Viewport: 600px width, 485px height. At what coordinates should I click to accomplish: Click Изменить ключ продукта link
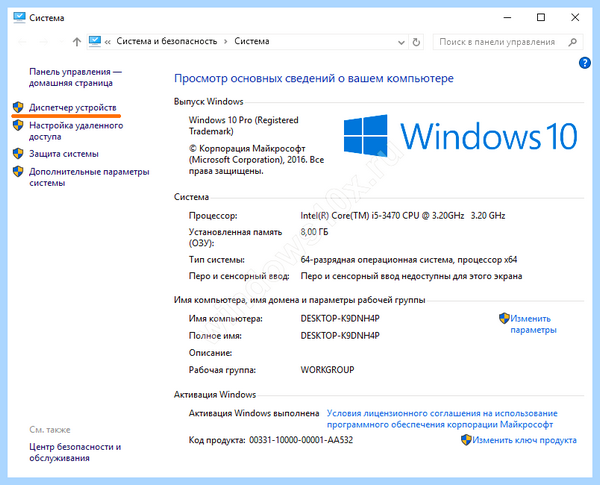[x=525, y=440]
